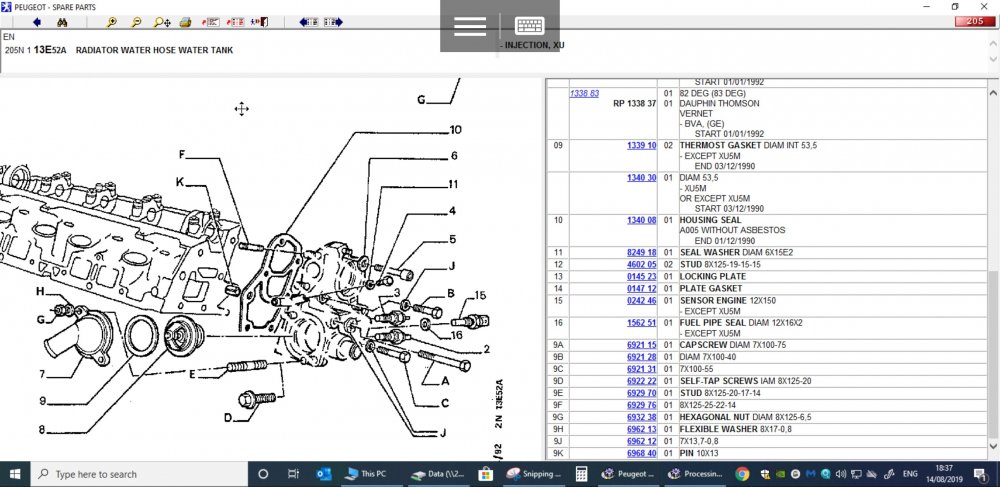Click the exit door toolbar icon
The height and width of the screenshot is (487, 1000).
(x=260, y=22)
